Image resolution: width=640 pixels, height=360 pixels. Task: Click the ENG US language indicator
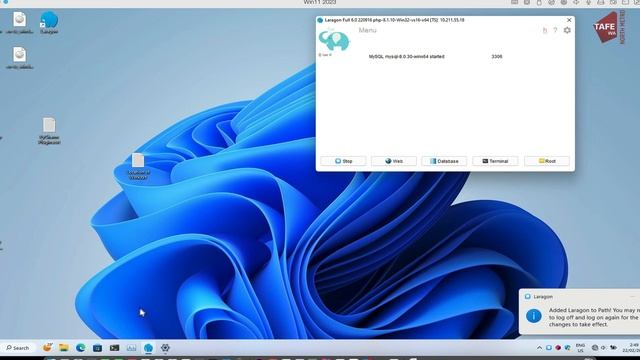coord(580,348)
